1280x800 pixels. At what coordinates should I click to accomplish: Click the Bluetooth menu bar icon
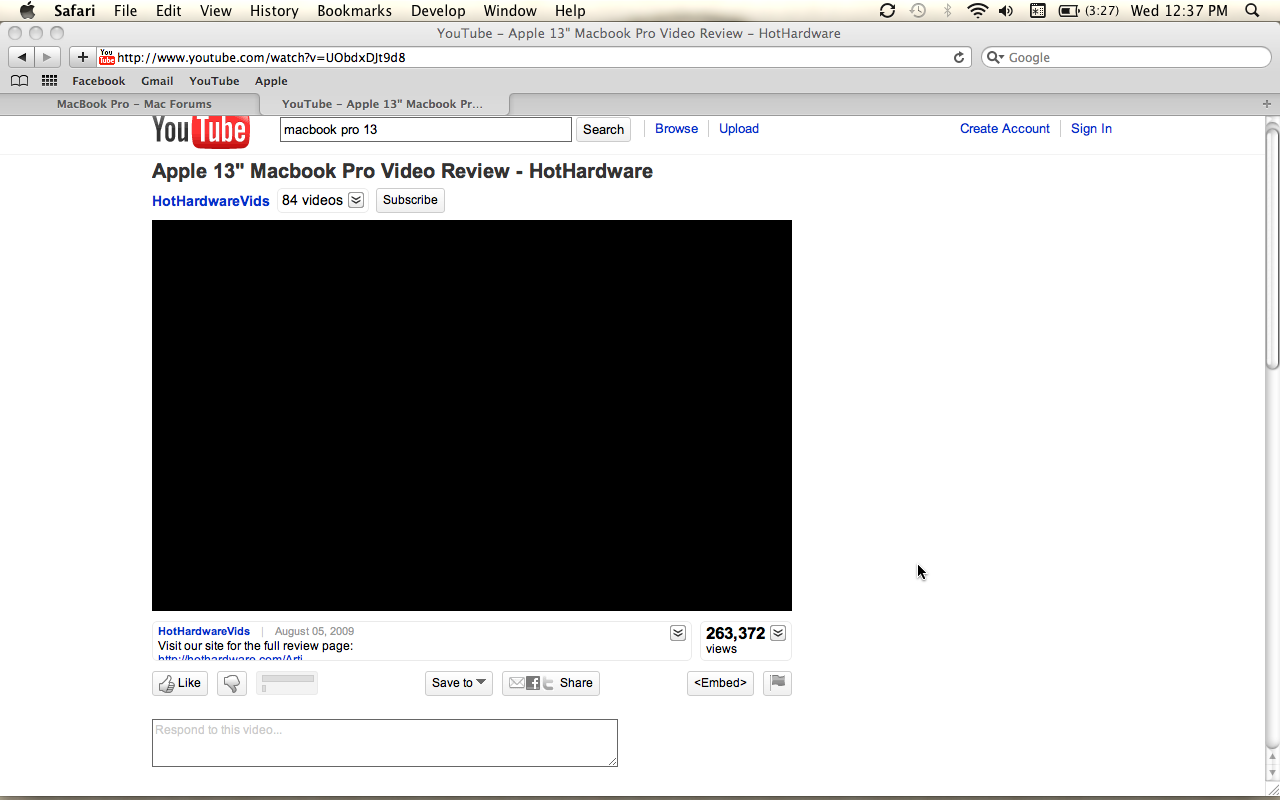click(x=947, y=11)
